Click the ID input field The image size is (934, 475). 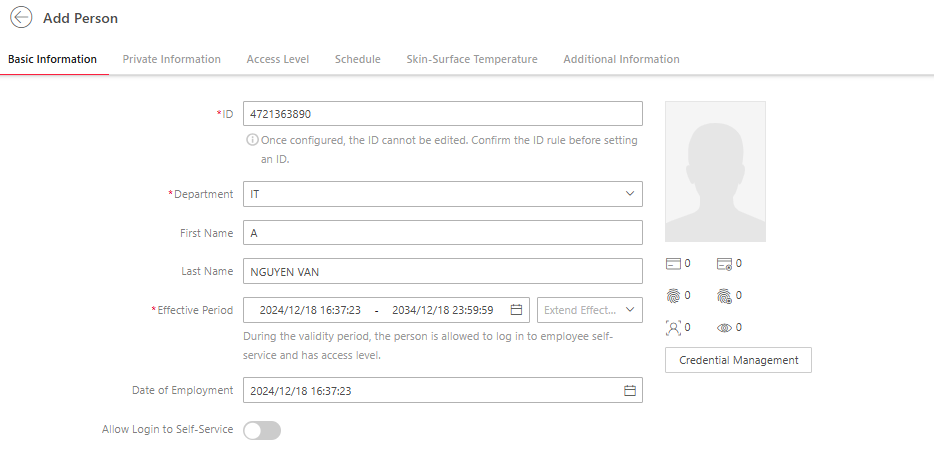pos(443,113)
